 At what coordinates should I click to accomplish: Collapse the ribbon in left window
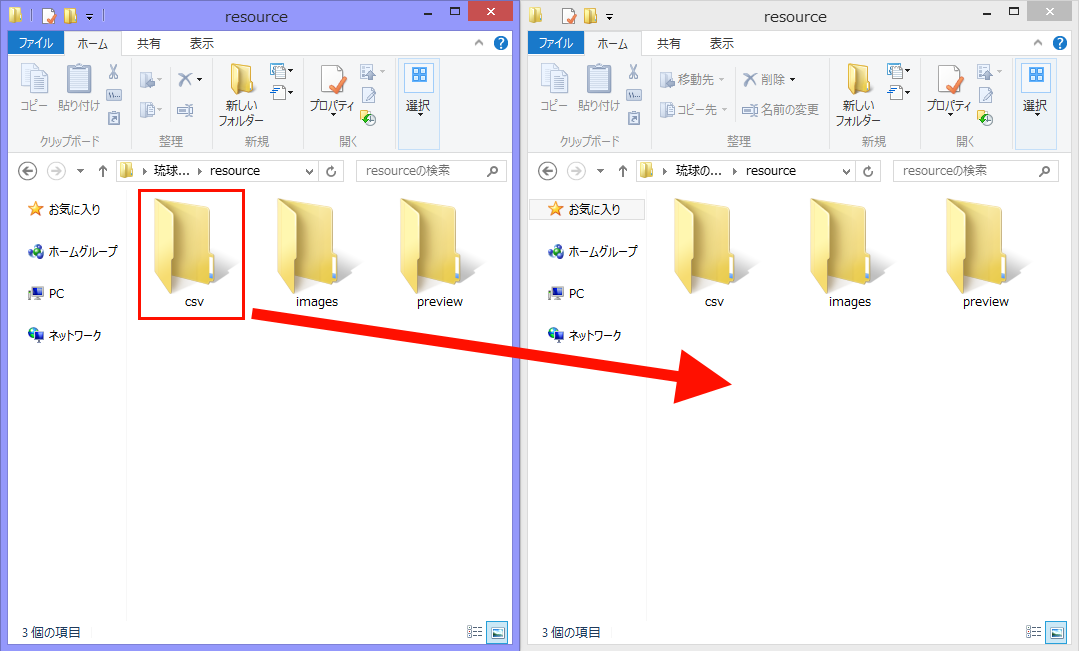[x=479, y=43]
